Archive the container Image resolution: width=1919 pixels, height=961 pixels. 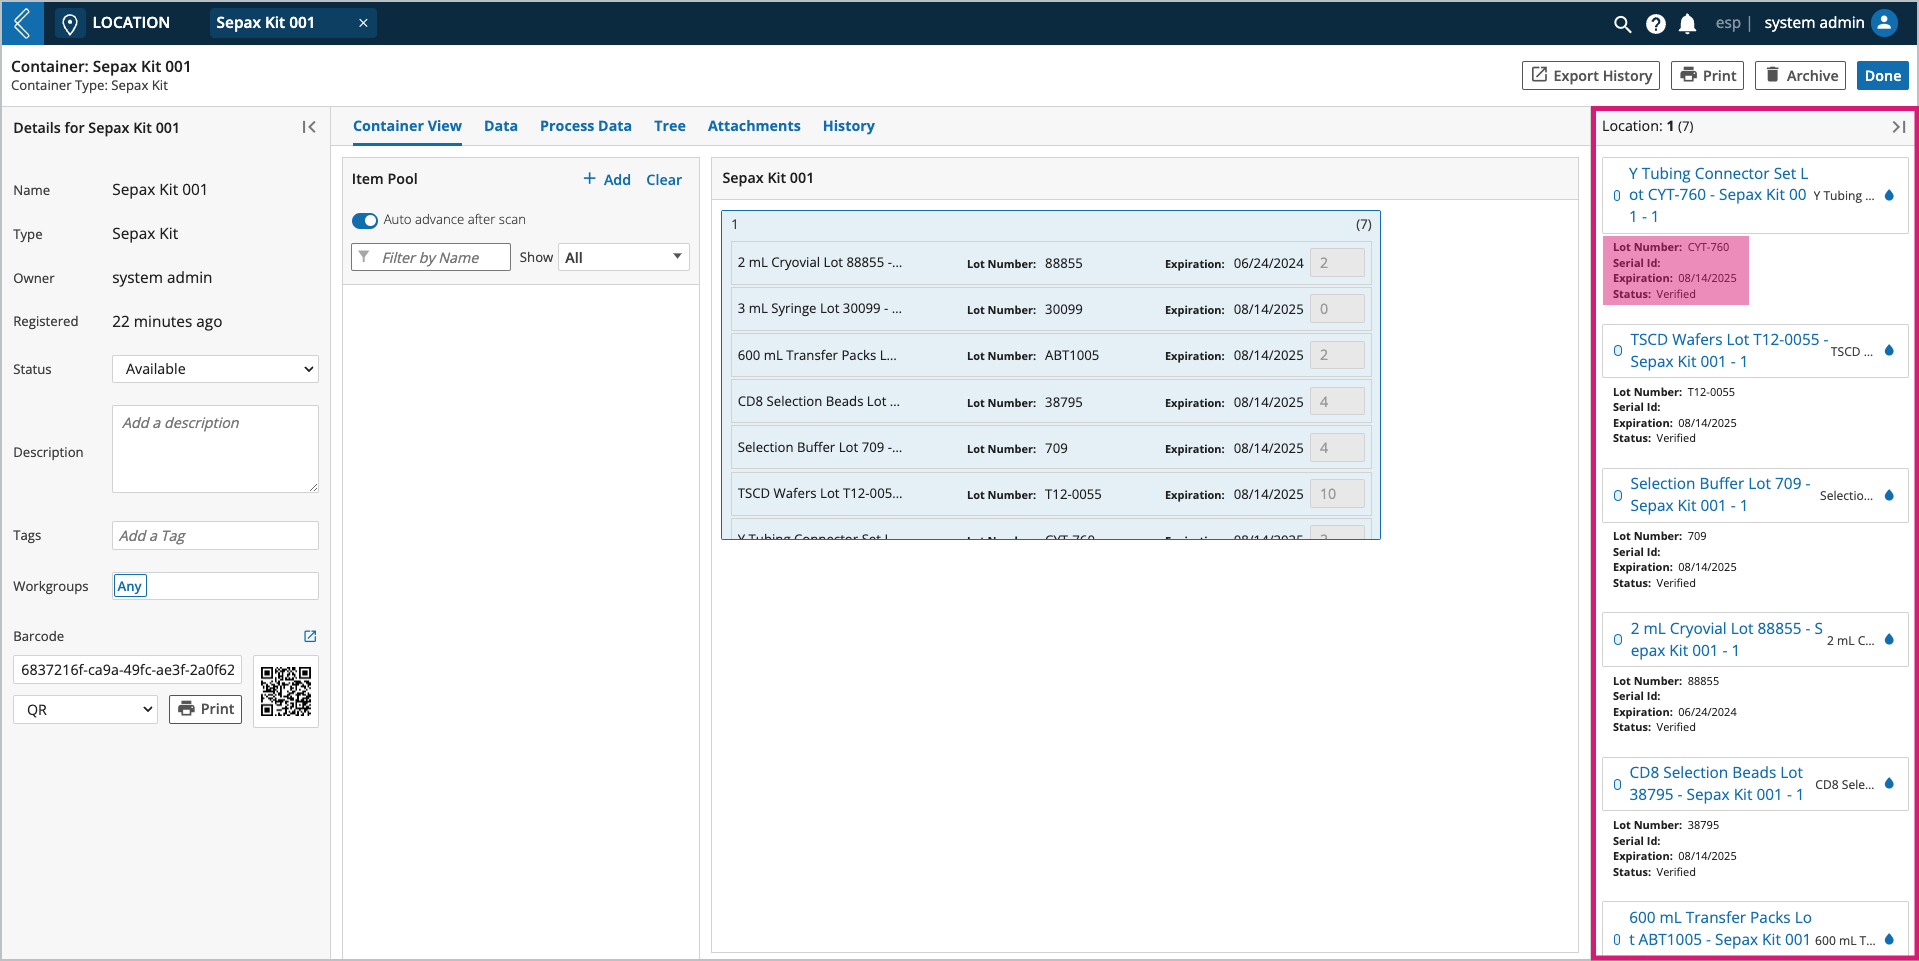coord(1801,76)
